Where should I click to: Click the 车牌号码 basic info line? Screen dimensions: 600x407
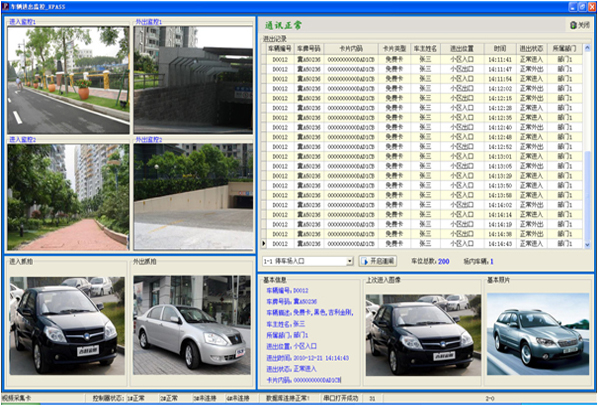click(x=292, y=302)
